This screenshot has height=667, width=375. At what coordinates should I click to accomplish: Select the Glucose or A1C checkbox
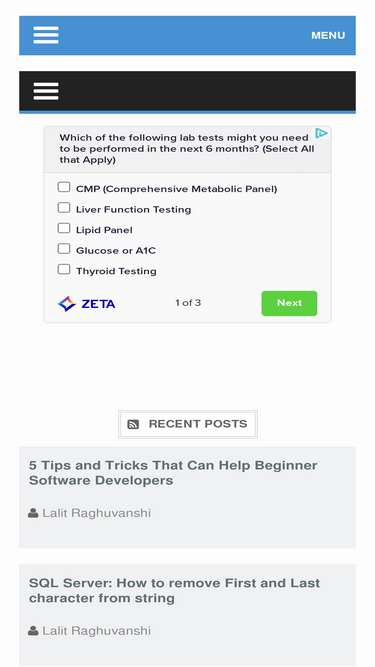(x=64, y=249)
